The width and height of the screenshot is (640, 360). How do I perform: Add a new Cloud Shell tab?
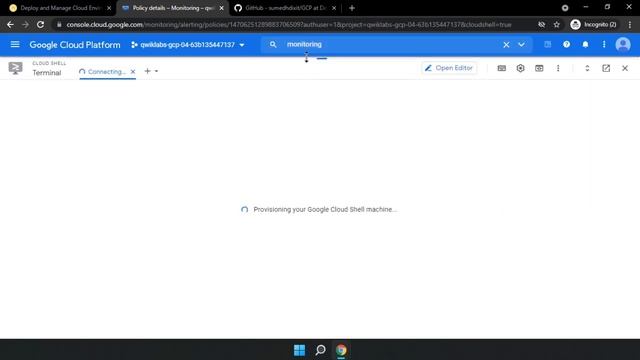click(x=147, y=71)
